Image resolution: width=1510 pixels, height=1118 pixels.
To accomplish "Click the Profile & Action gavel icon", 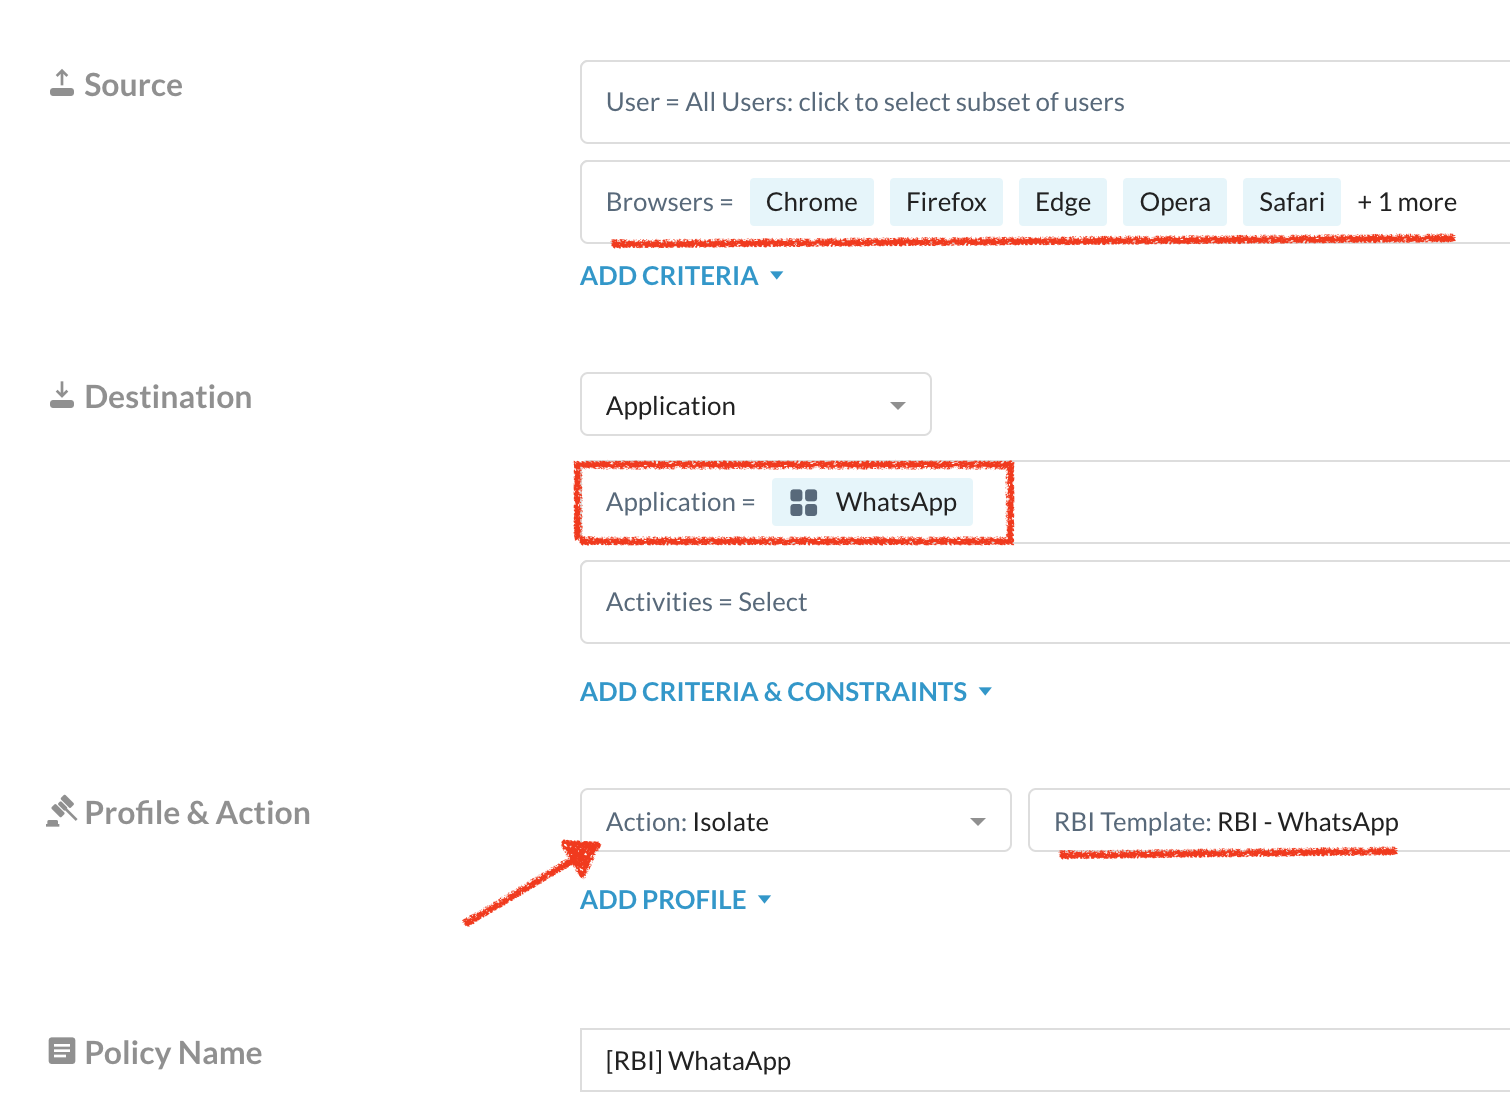I will (x=62, y=811).
